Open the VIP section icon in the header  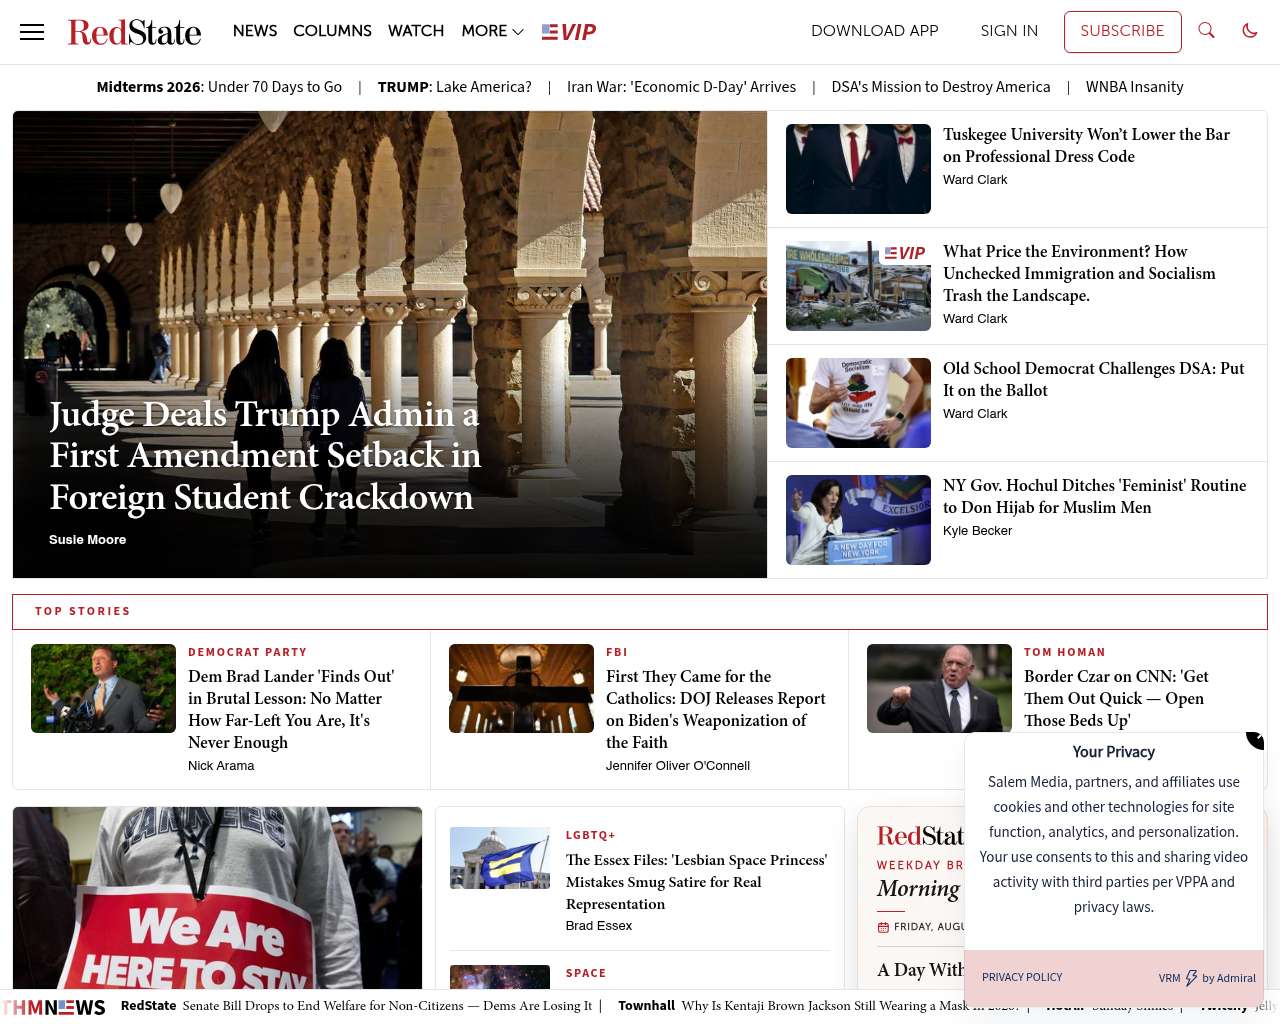[569, 32]
